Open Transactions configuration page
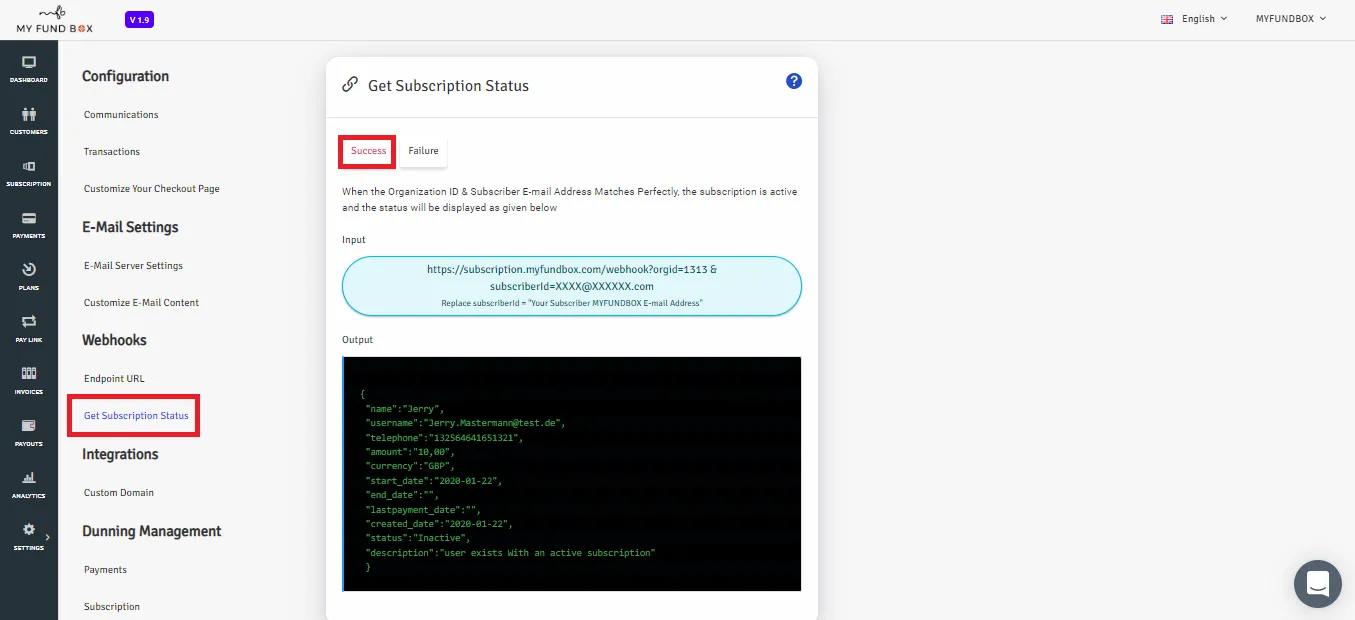Viewport: 1355px width, 620px height. click(112, 152)
